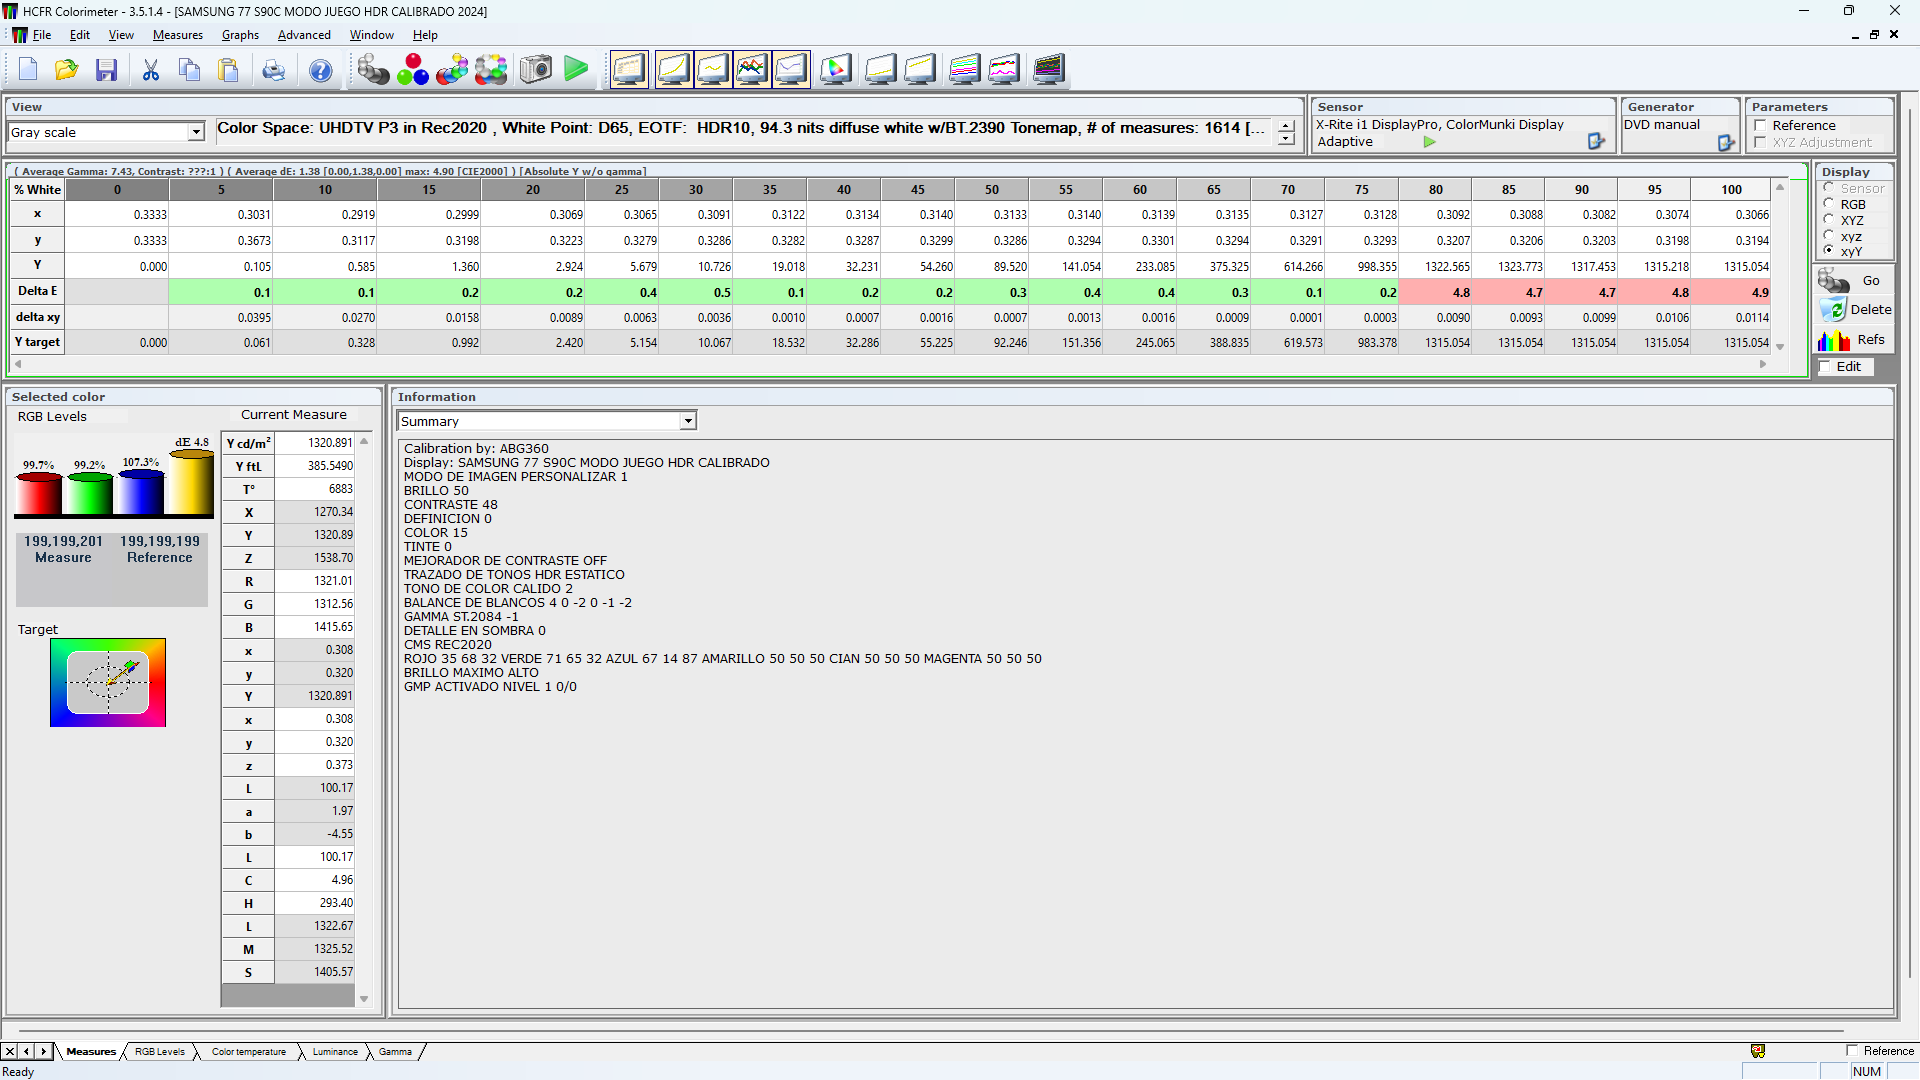Click the Refs button
Screen dimensions: 1920x1080
1854,340
